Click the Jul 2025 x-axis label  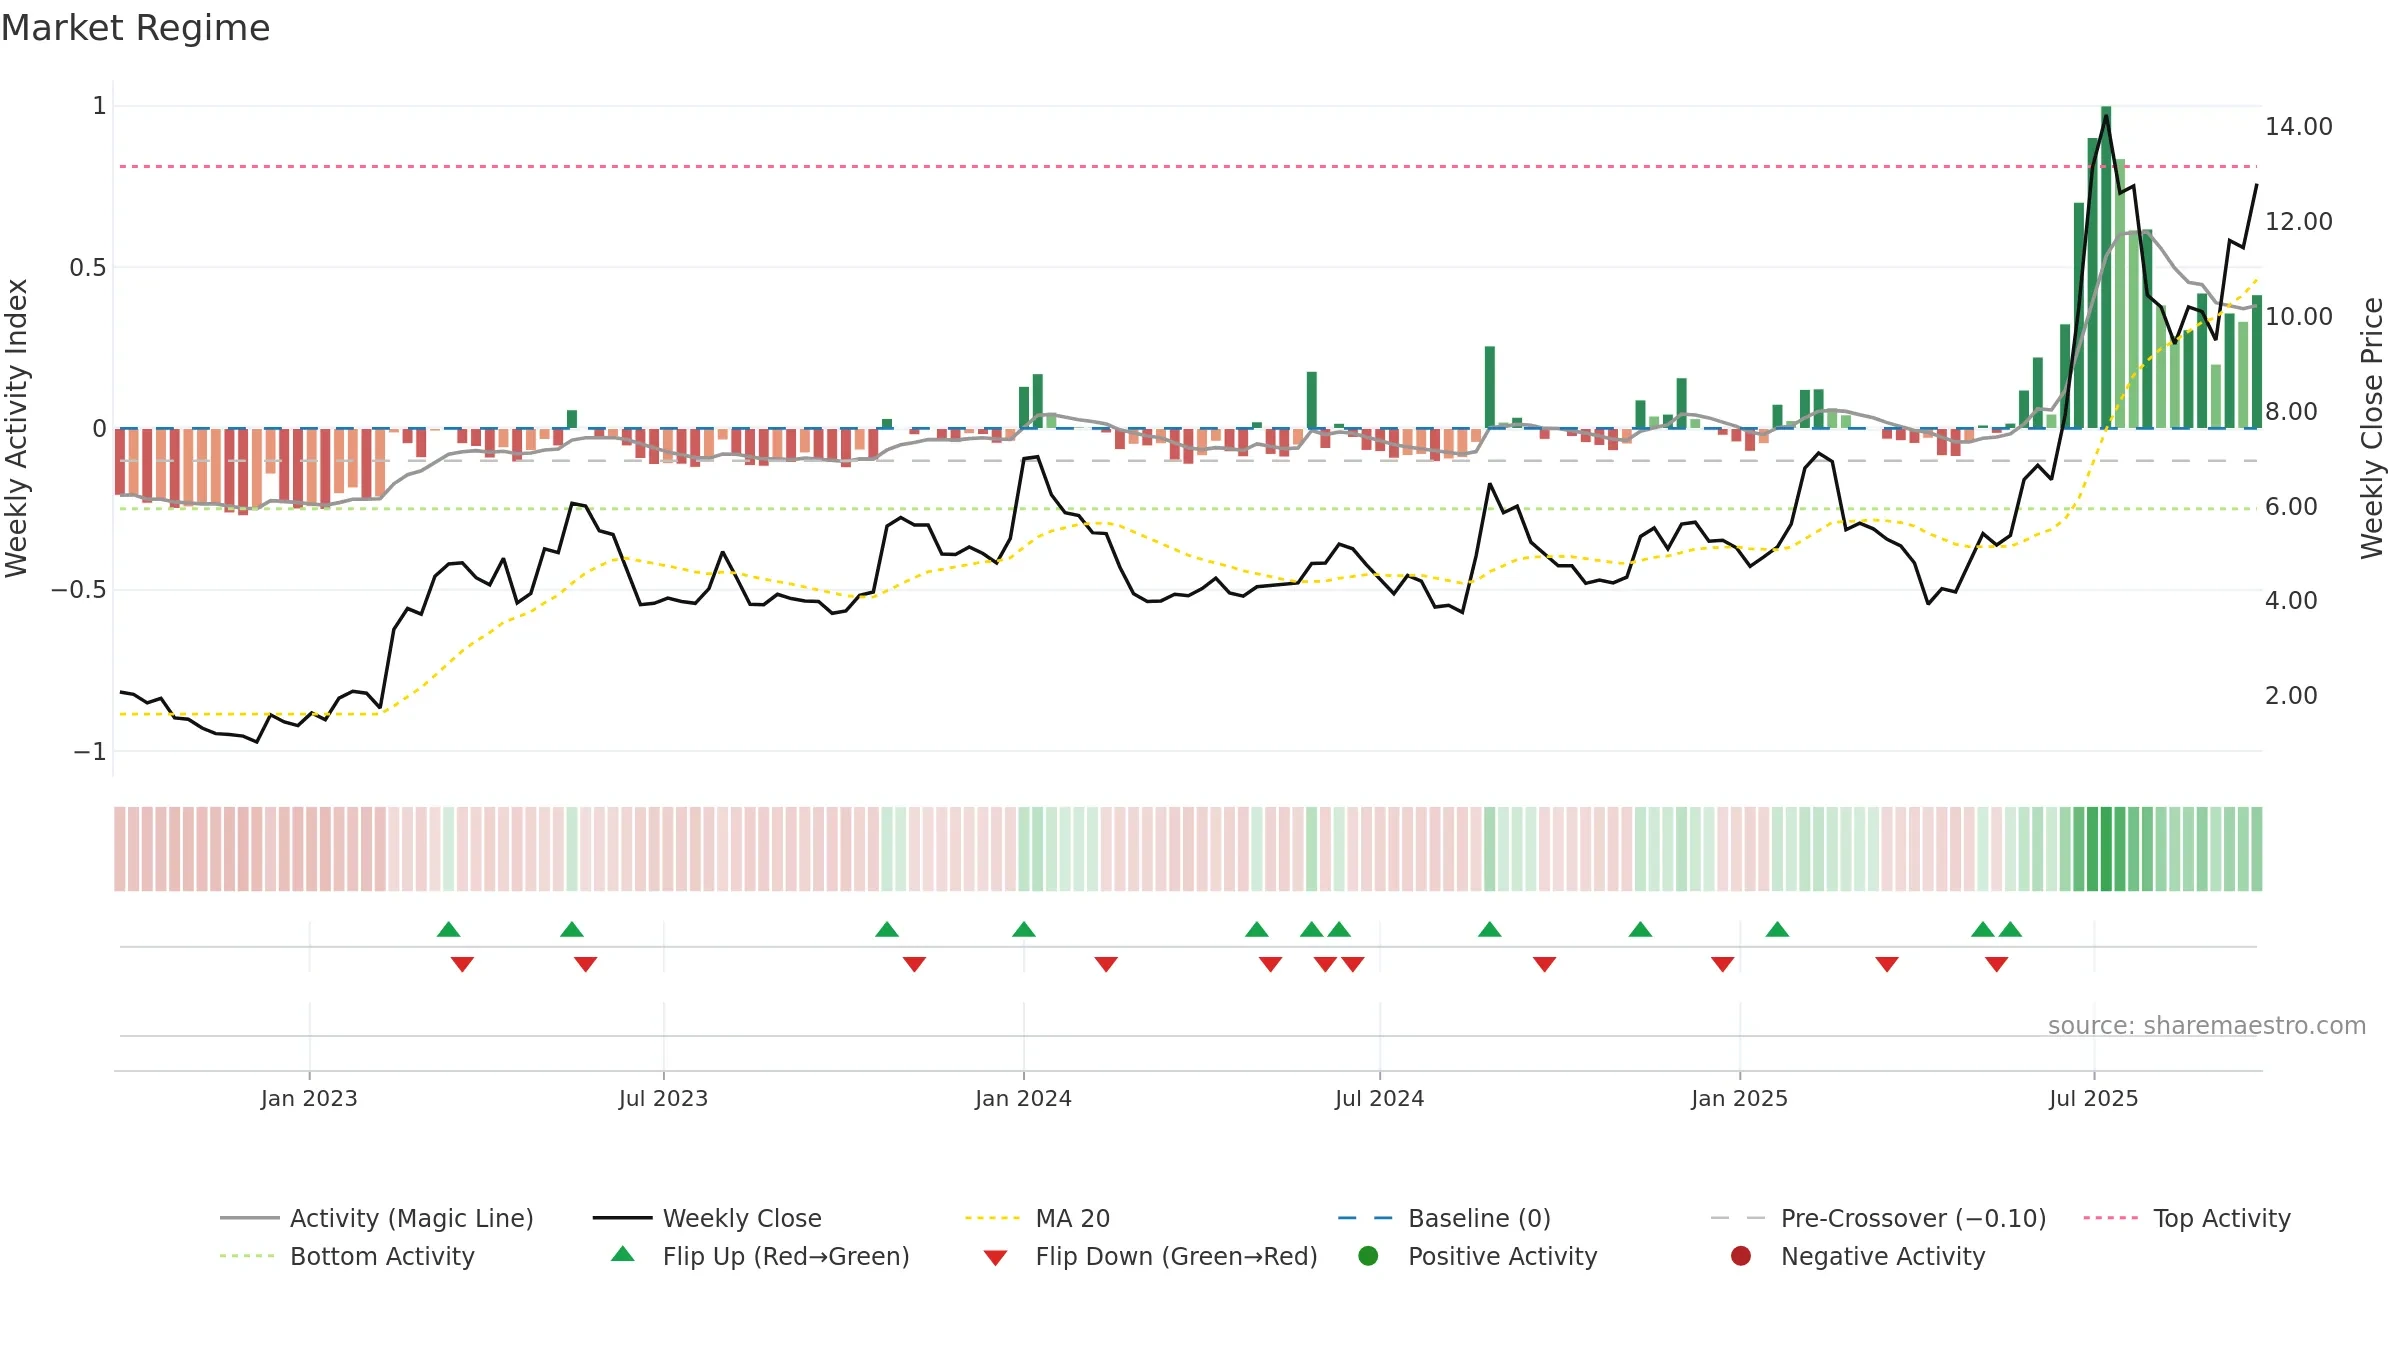point(2093,1098)
